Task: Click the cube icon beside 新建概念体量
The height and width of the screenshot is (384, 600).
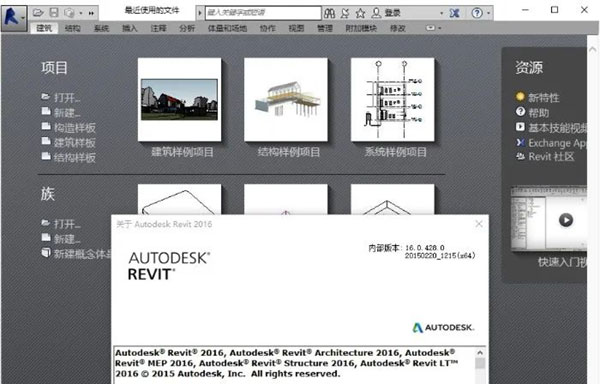Action: pyautogui.click(x=46, y=253)
